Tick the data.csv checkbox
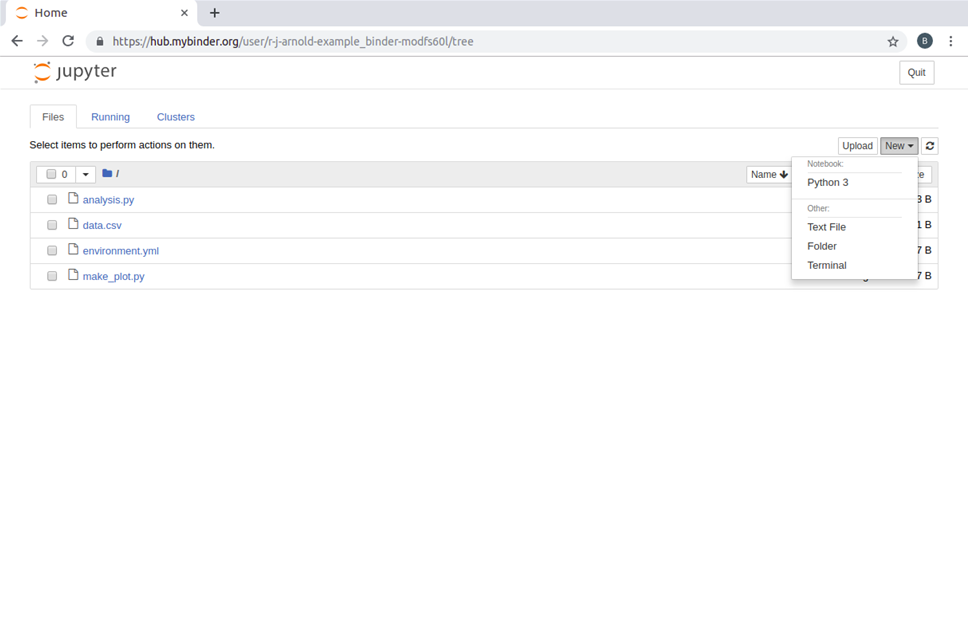 (x=52, y=225)
